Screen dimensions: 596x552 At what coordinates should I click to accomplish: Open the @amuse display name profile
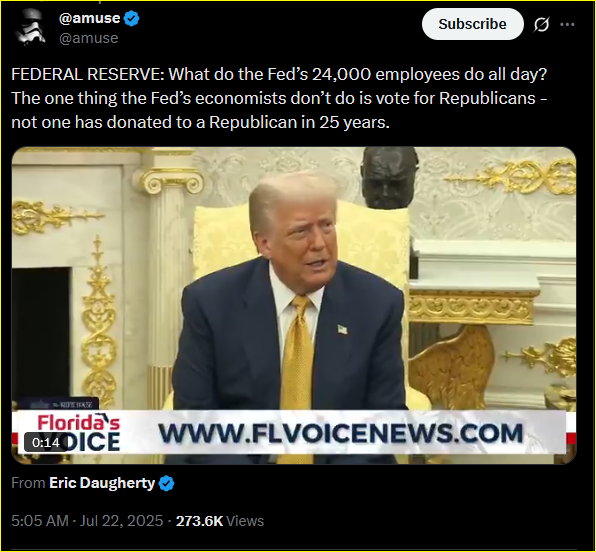pyautogui.click(x=89, y=18)
